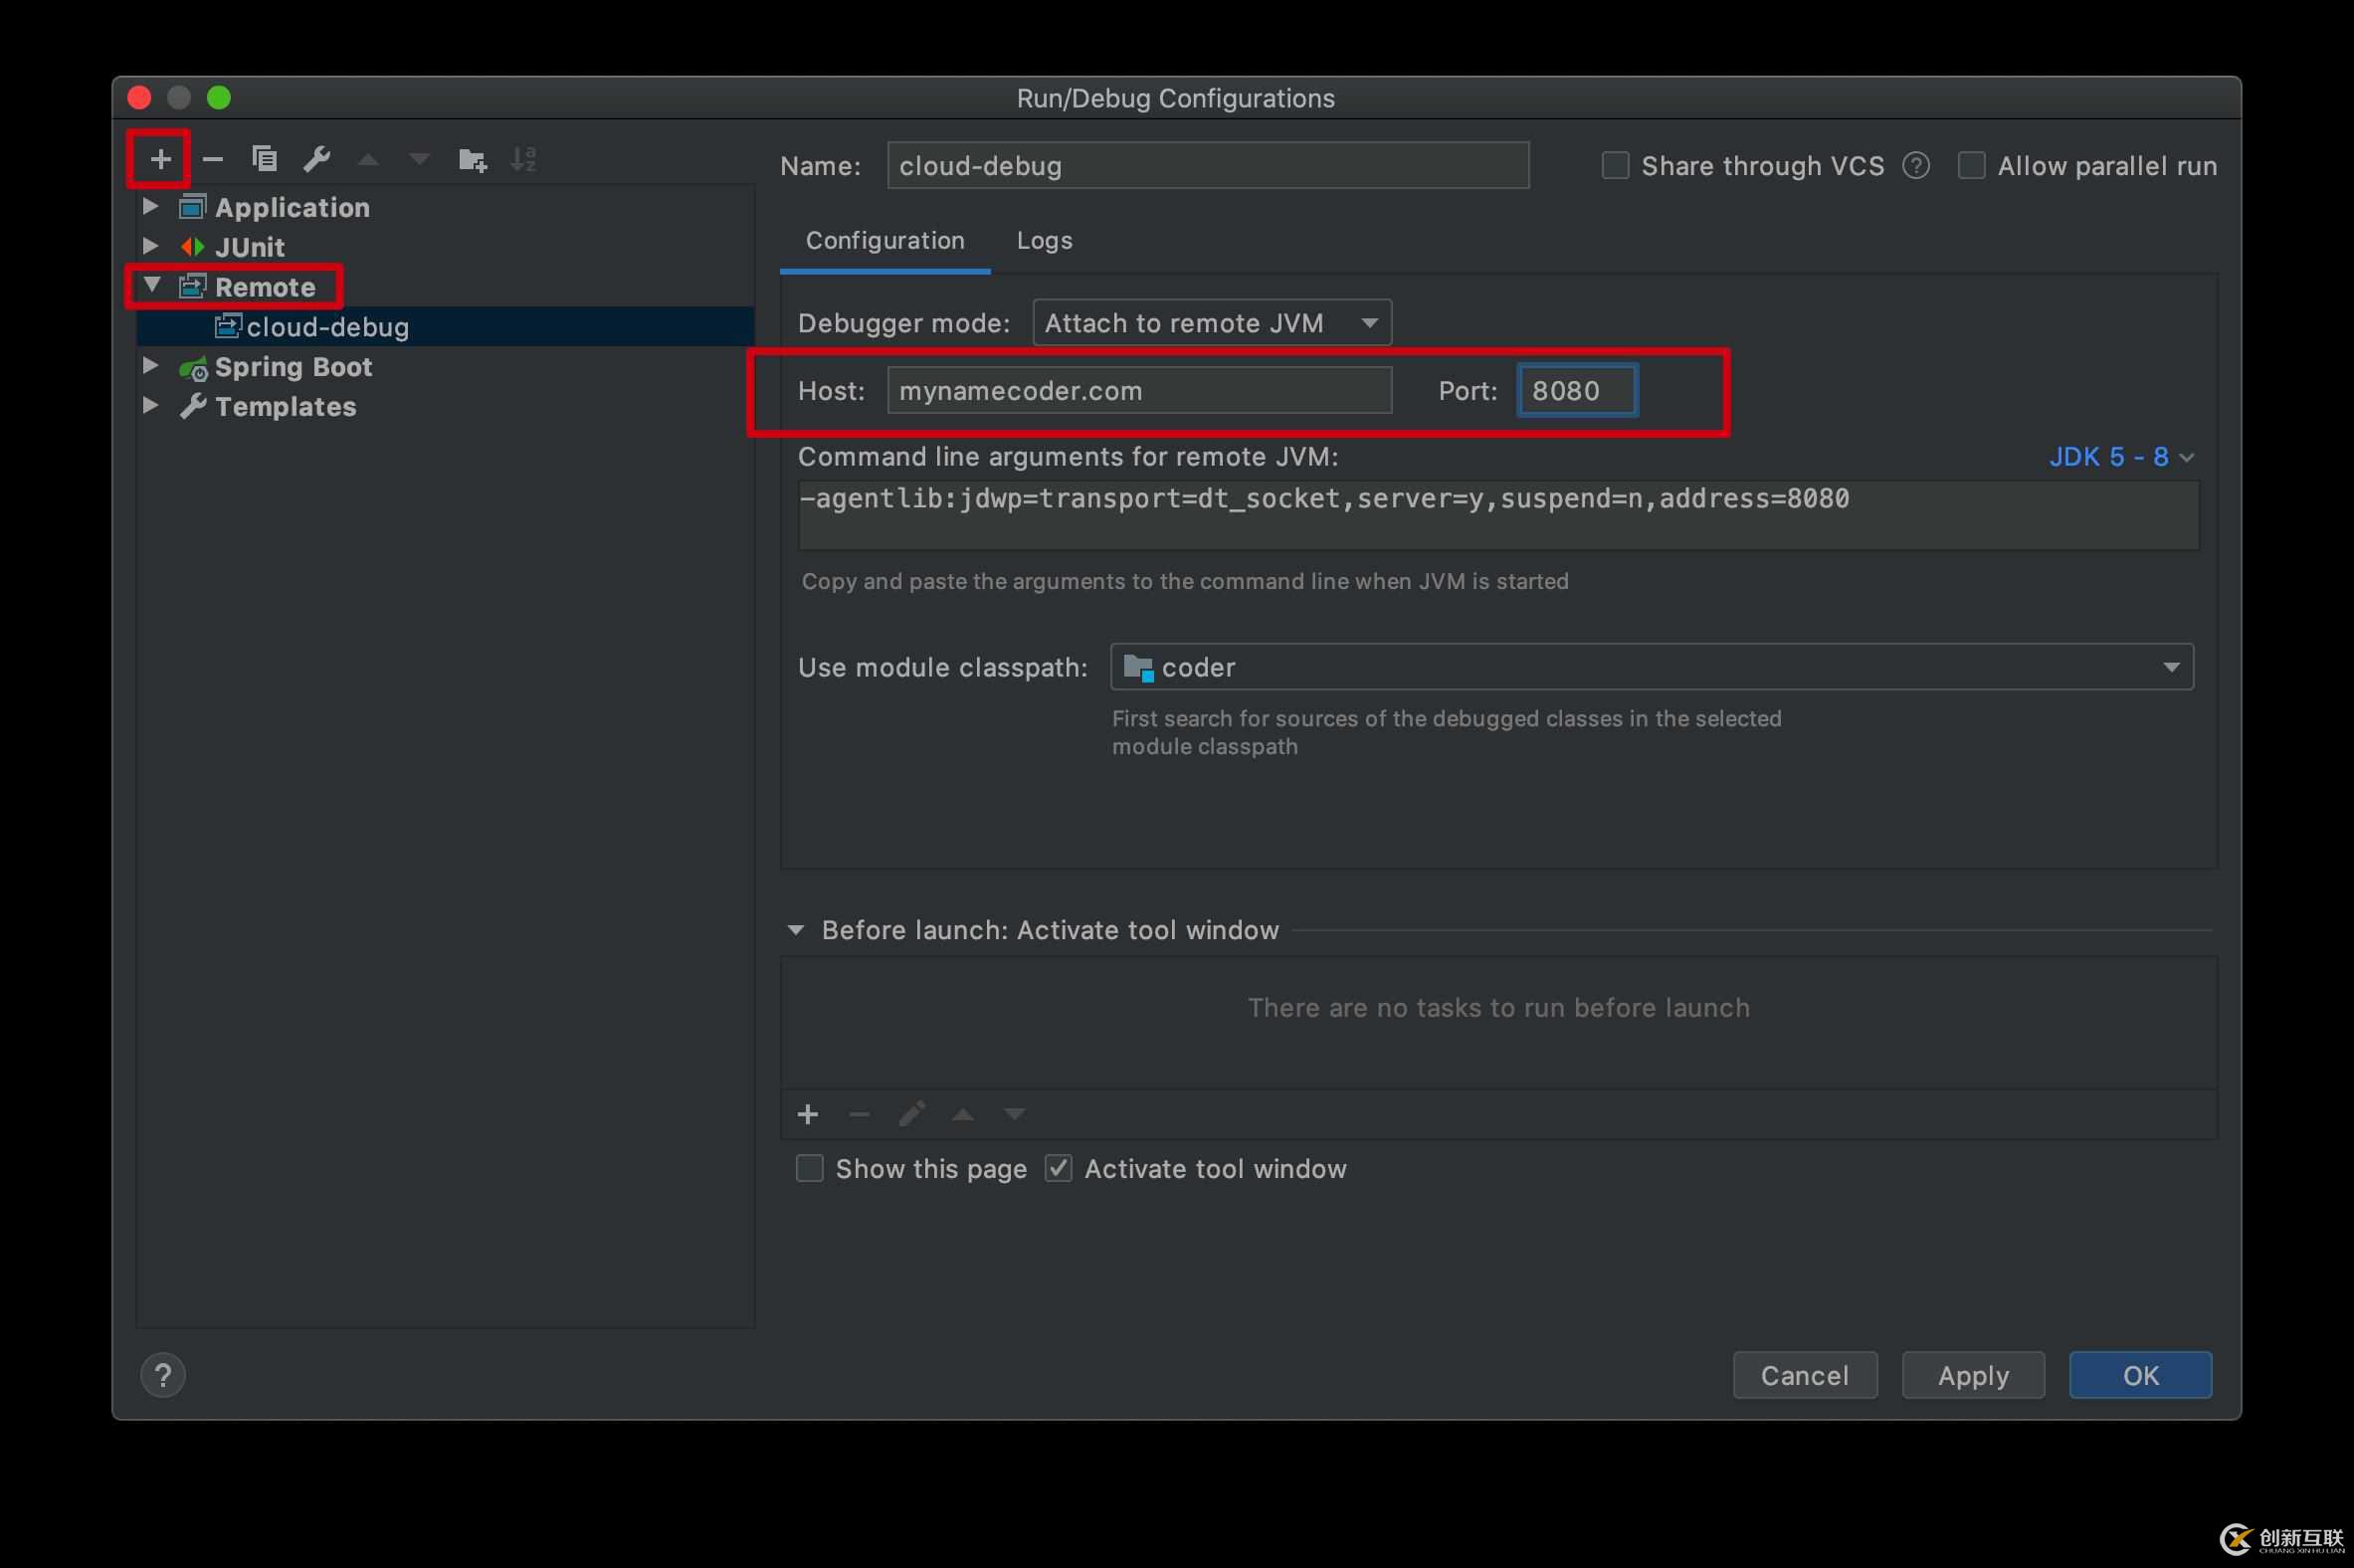The height and width of the screenshot is (1568, 2354).
Task: Open the Debugger mode dropdown
Action: click(x=1212, y=323)
